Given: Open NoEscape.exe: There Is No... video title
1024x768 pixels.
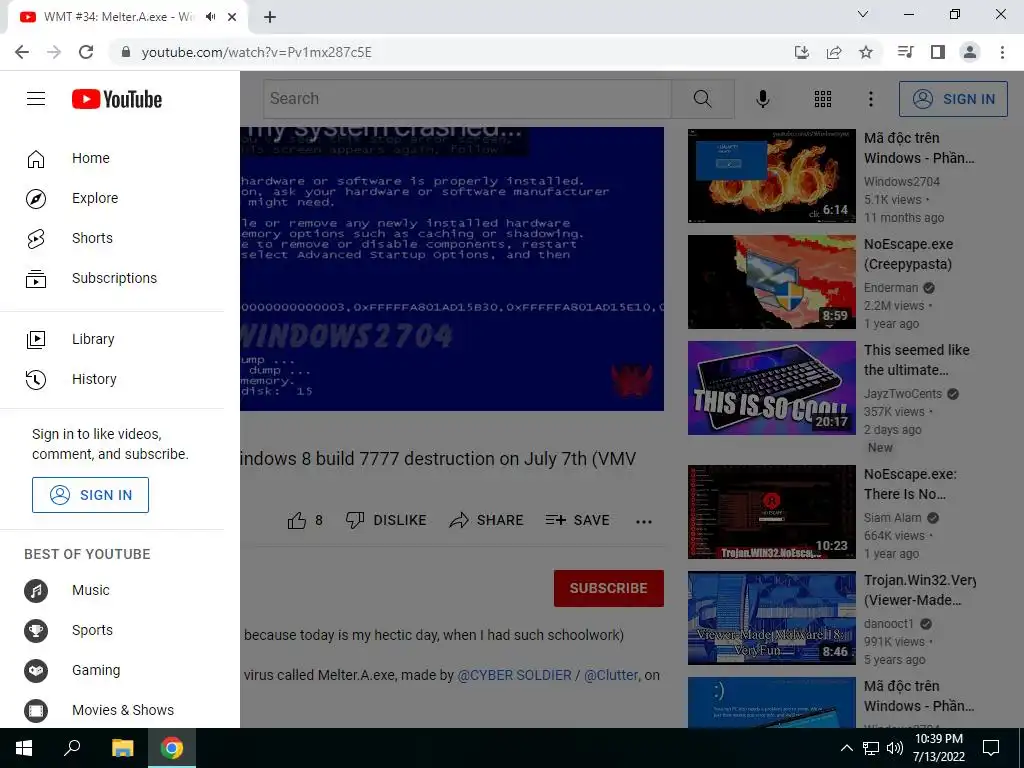Looking at the screenshot, I should 910,484.
